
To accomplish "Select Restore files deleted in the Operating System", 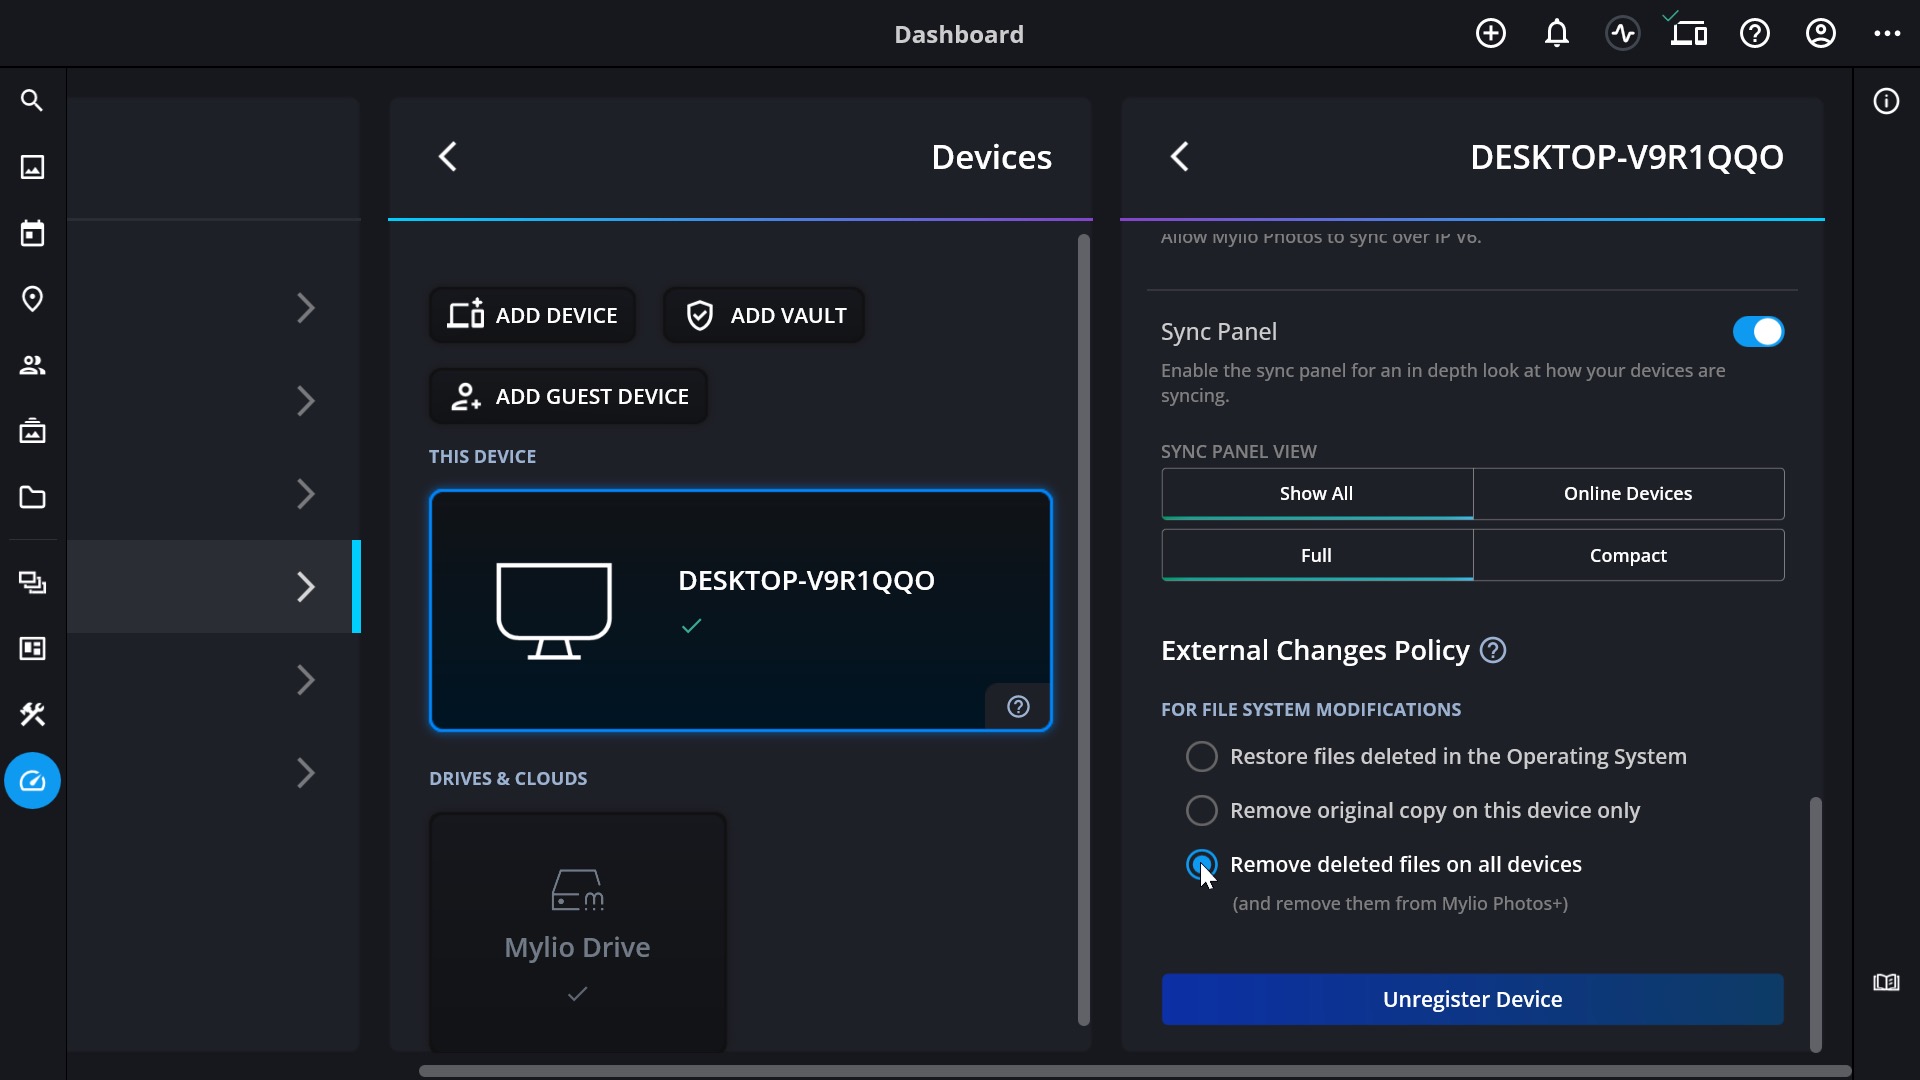I will coord(1201,757).
